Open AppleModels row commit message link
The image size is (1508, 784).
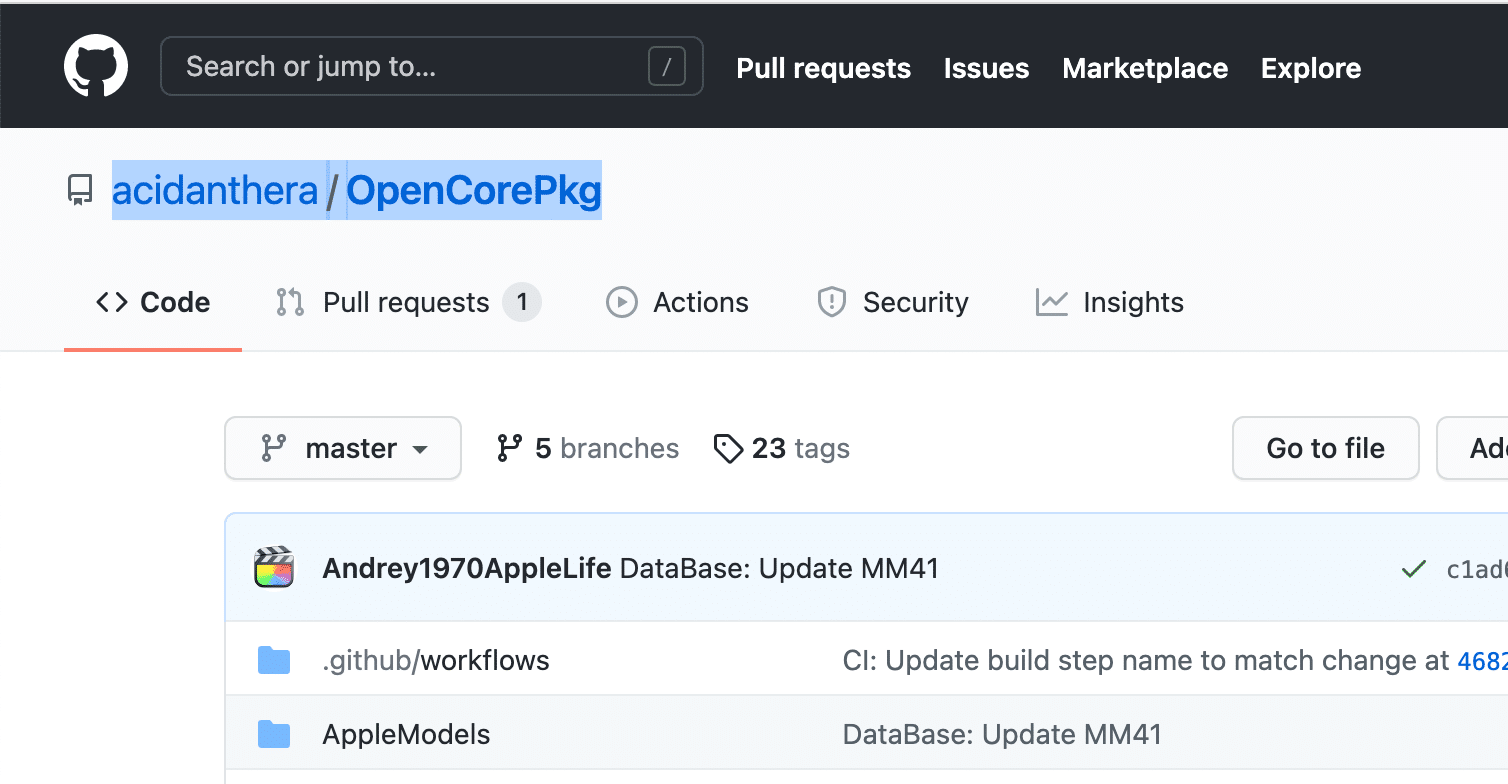pos(1002,735)
